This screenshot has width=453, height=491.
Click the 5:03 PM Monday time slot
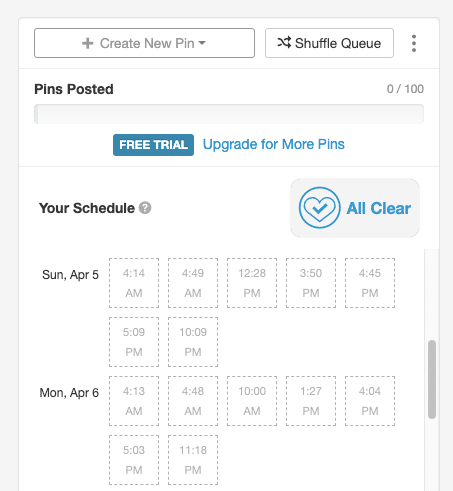tap(134, 460)
